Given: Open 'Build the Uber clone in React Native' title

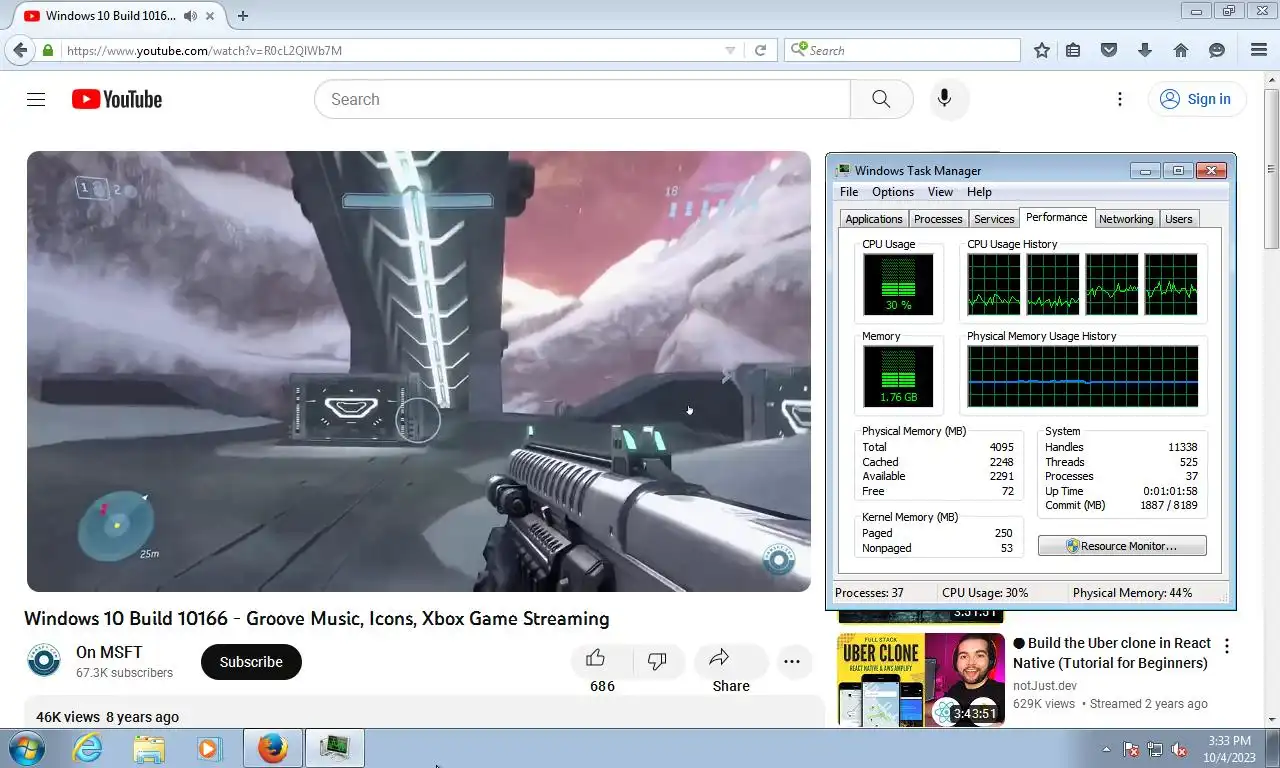Looking at the screenshot, I should (1111, 653).
